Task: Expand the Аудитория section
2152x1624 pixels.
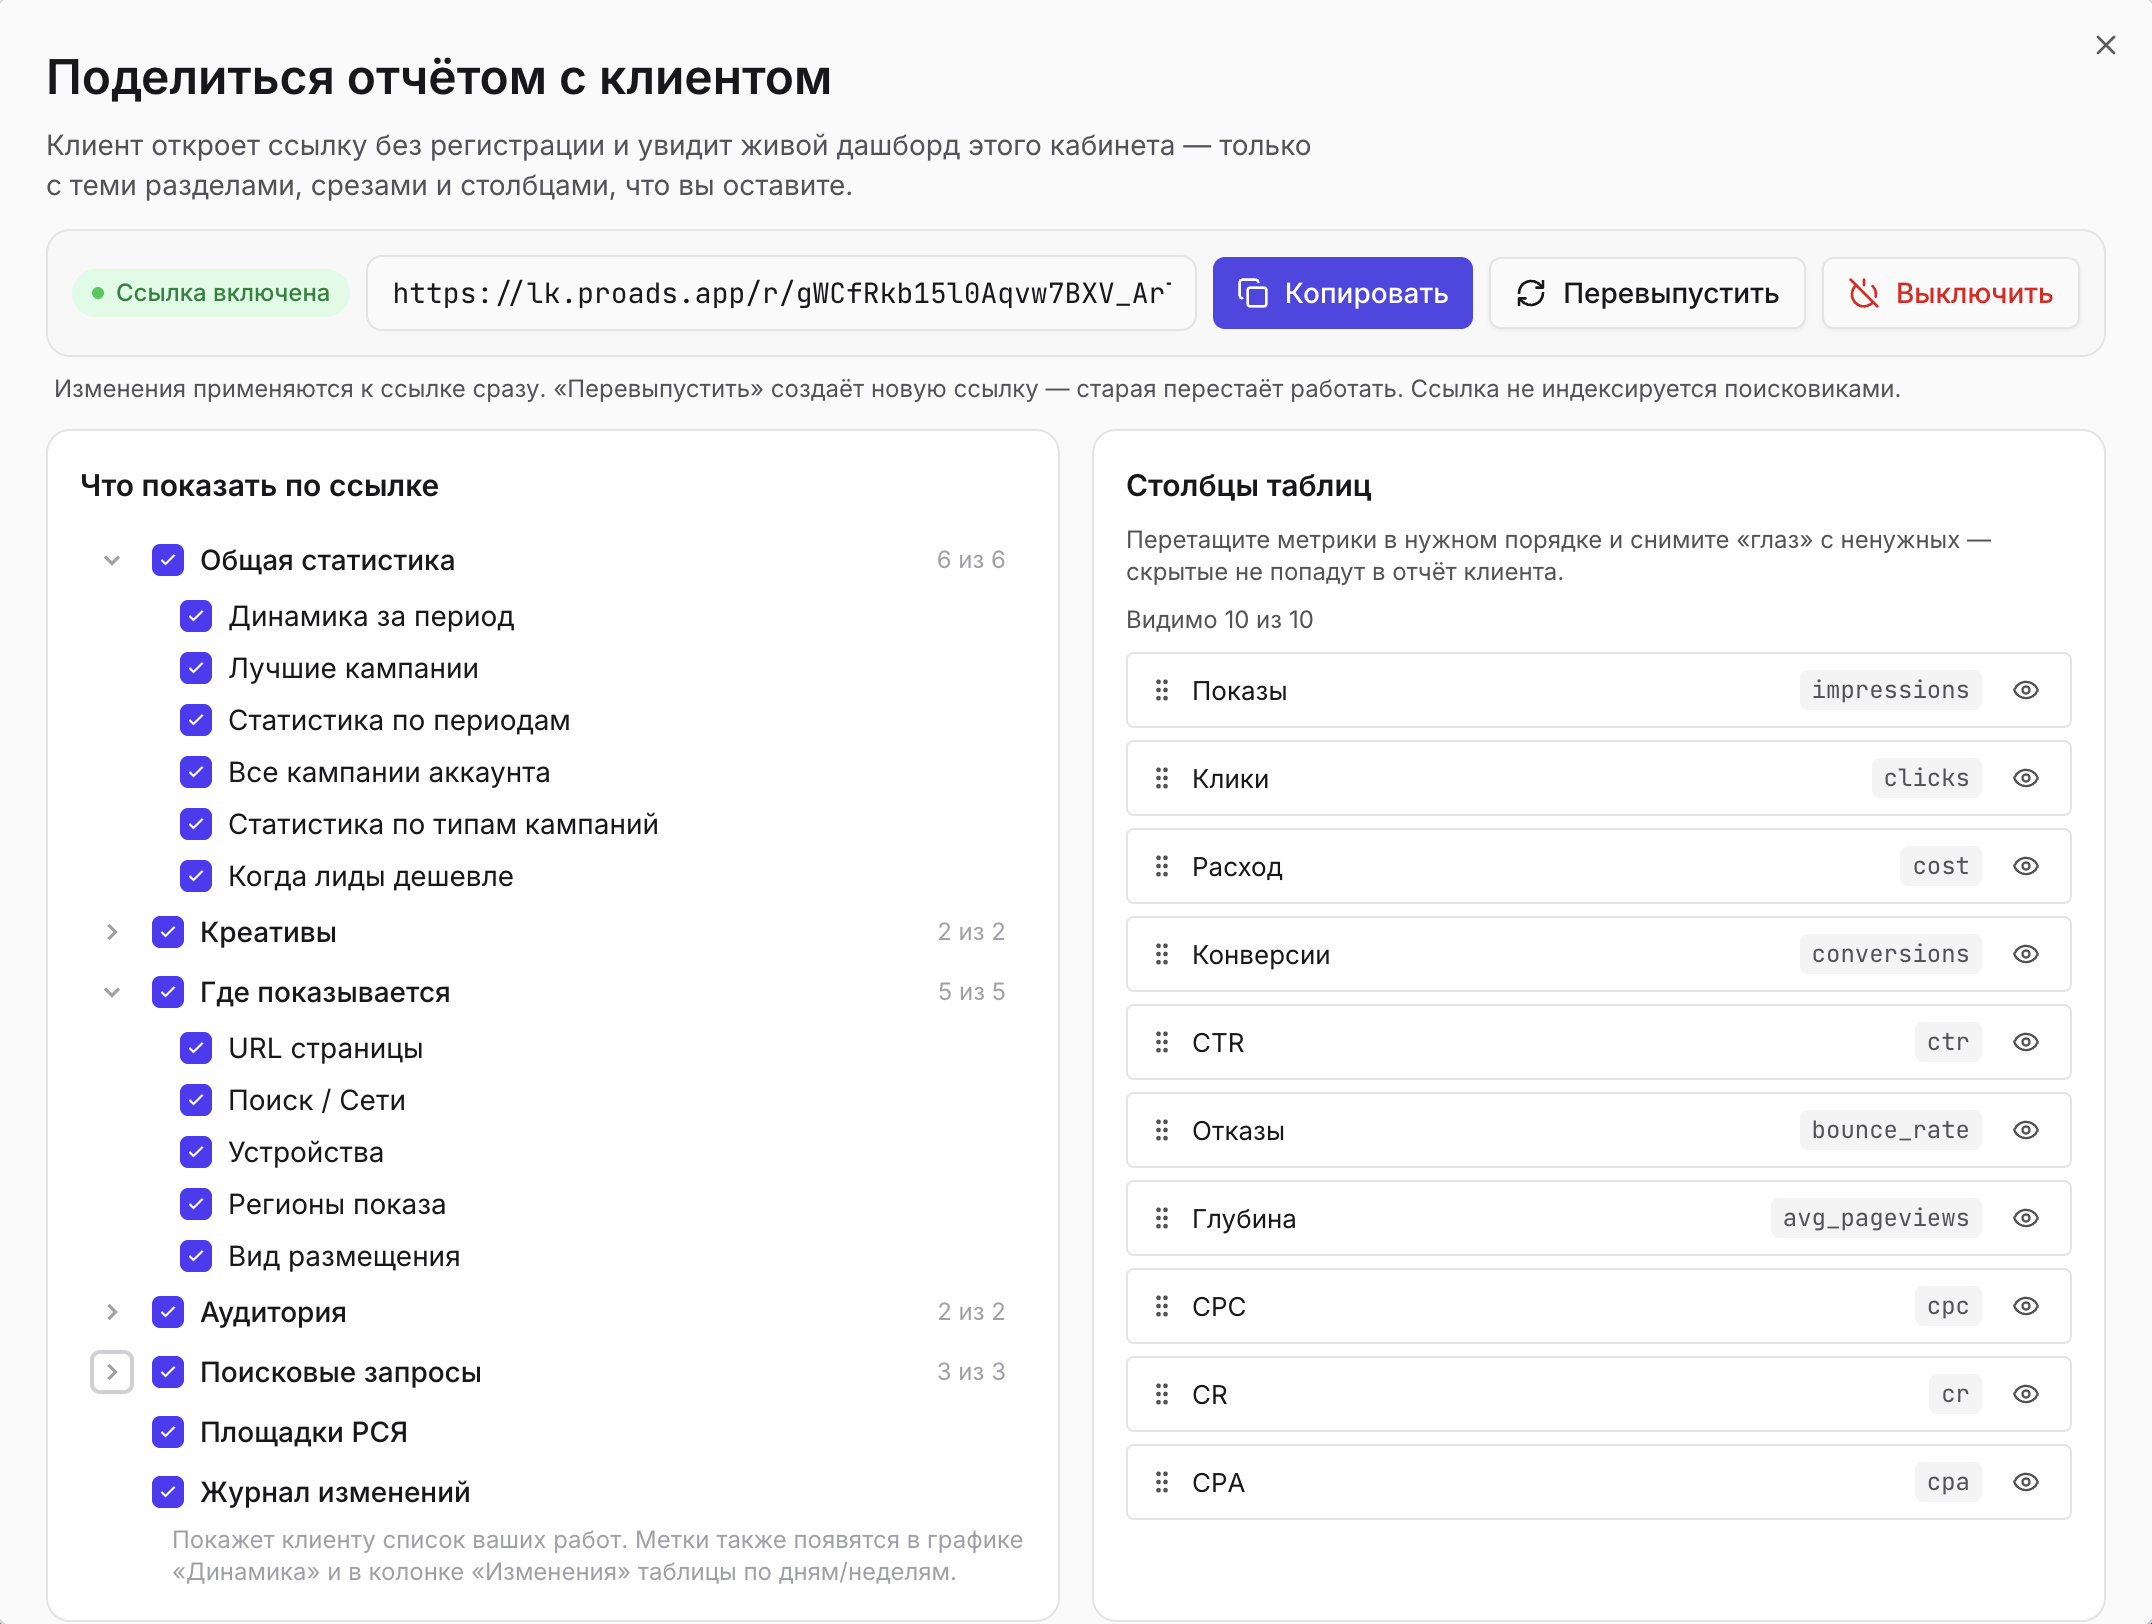Action: (x=112, y=1312)
